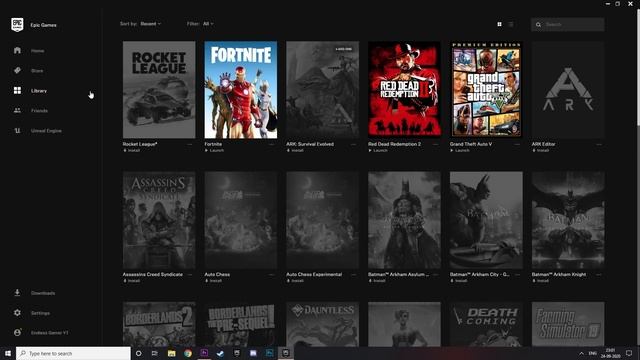Select the Farming Simulator 19 cover

point(568,324)
